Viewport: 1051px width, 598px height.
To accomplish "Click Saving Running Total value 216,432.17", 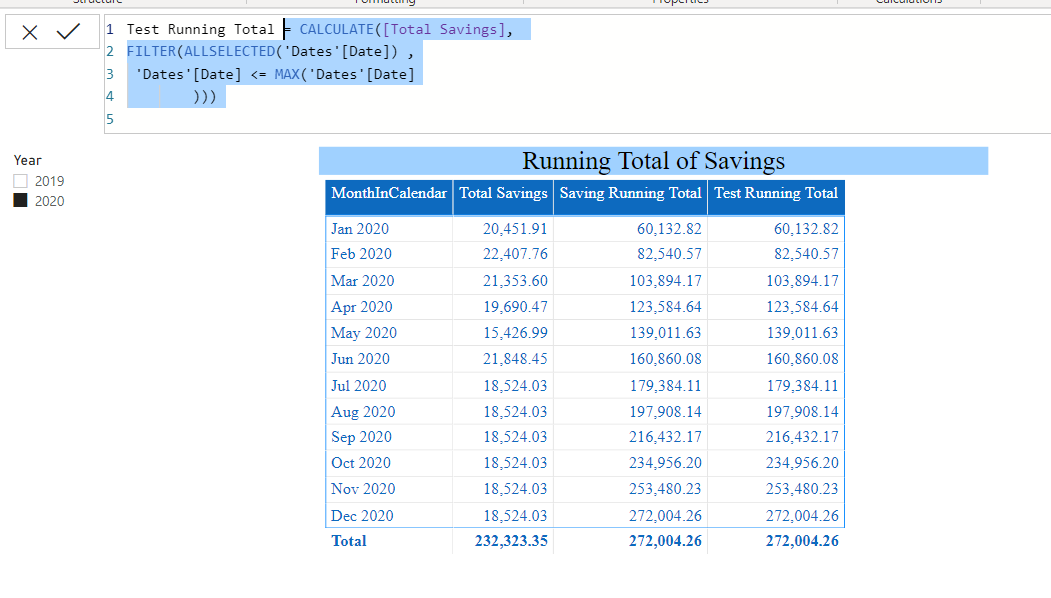I will pos(665,437).
